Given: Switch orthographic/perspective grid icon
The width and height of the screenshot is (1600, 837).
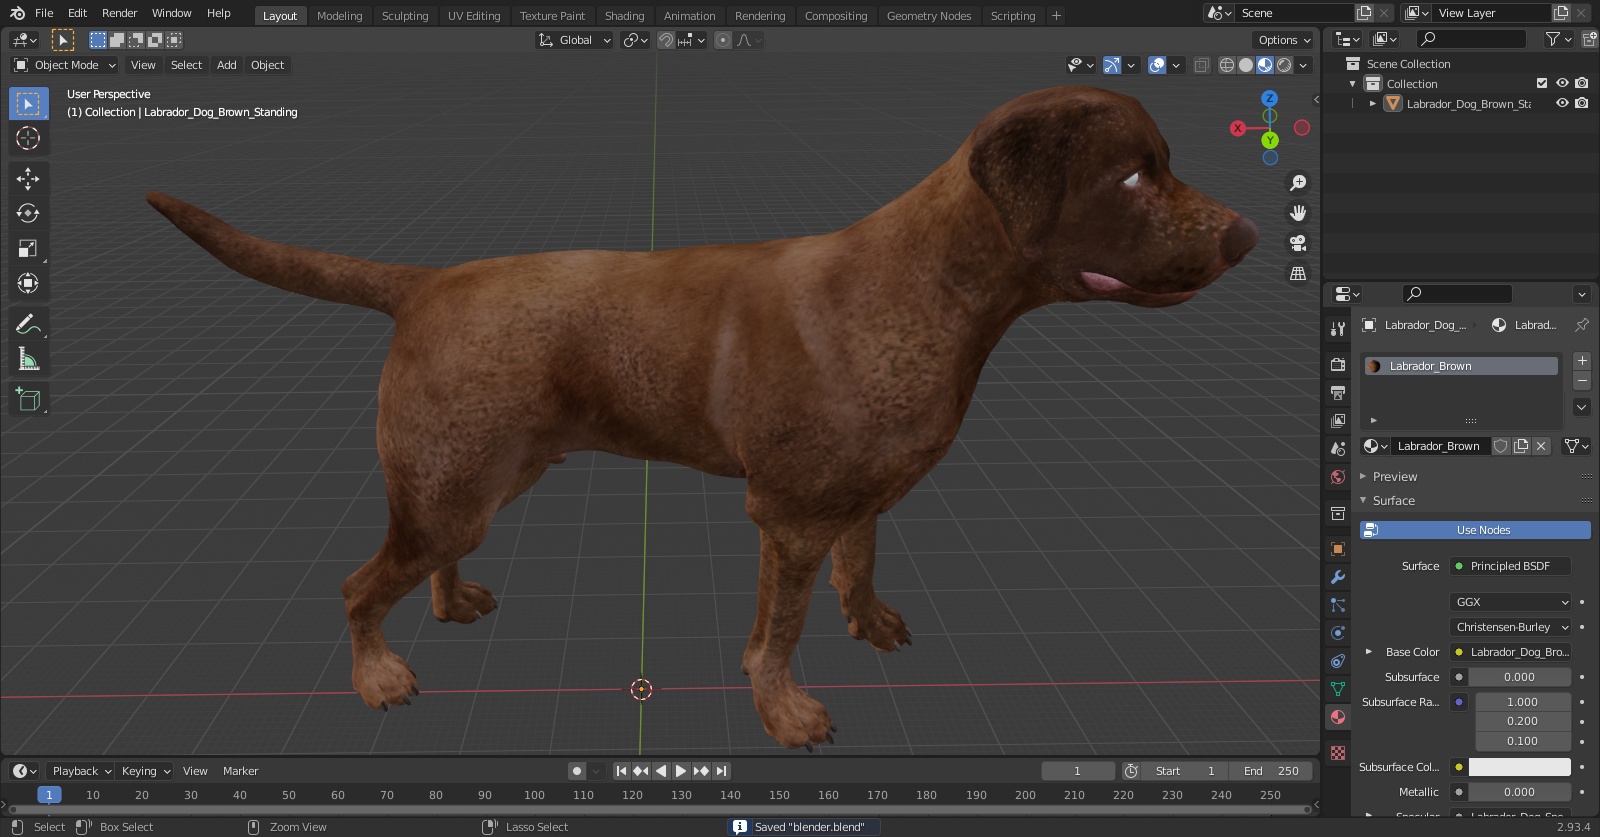Looking at the screenshot, I should 1298,273.
